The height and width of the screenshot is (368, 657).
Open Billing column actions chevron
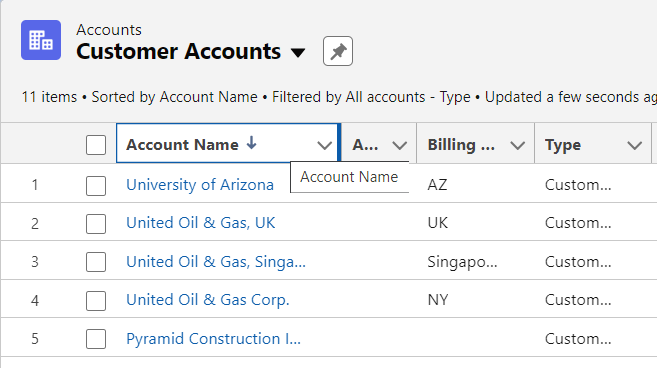pos(518,145)
